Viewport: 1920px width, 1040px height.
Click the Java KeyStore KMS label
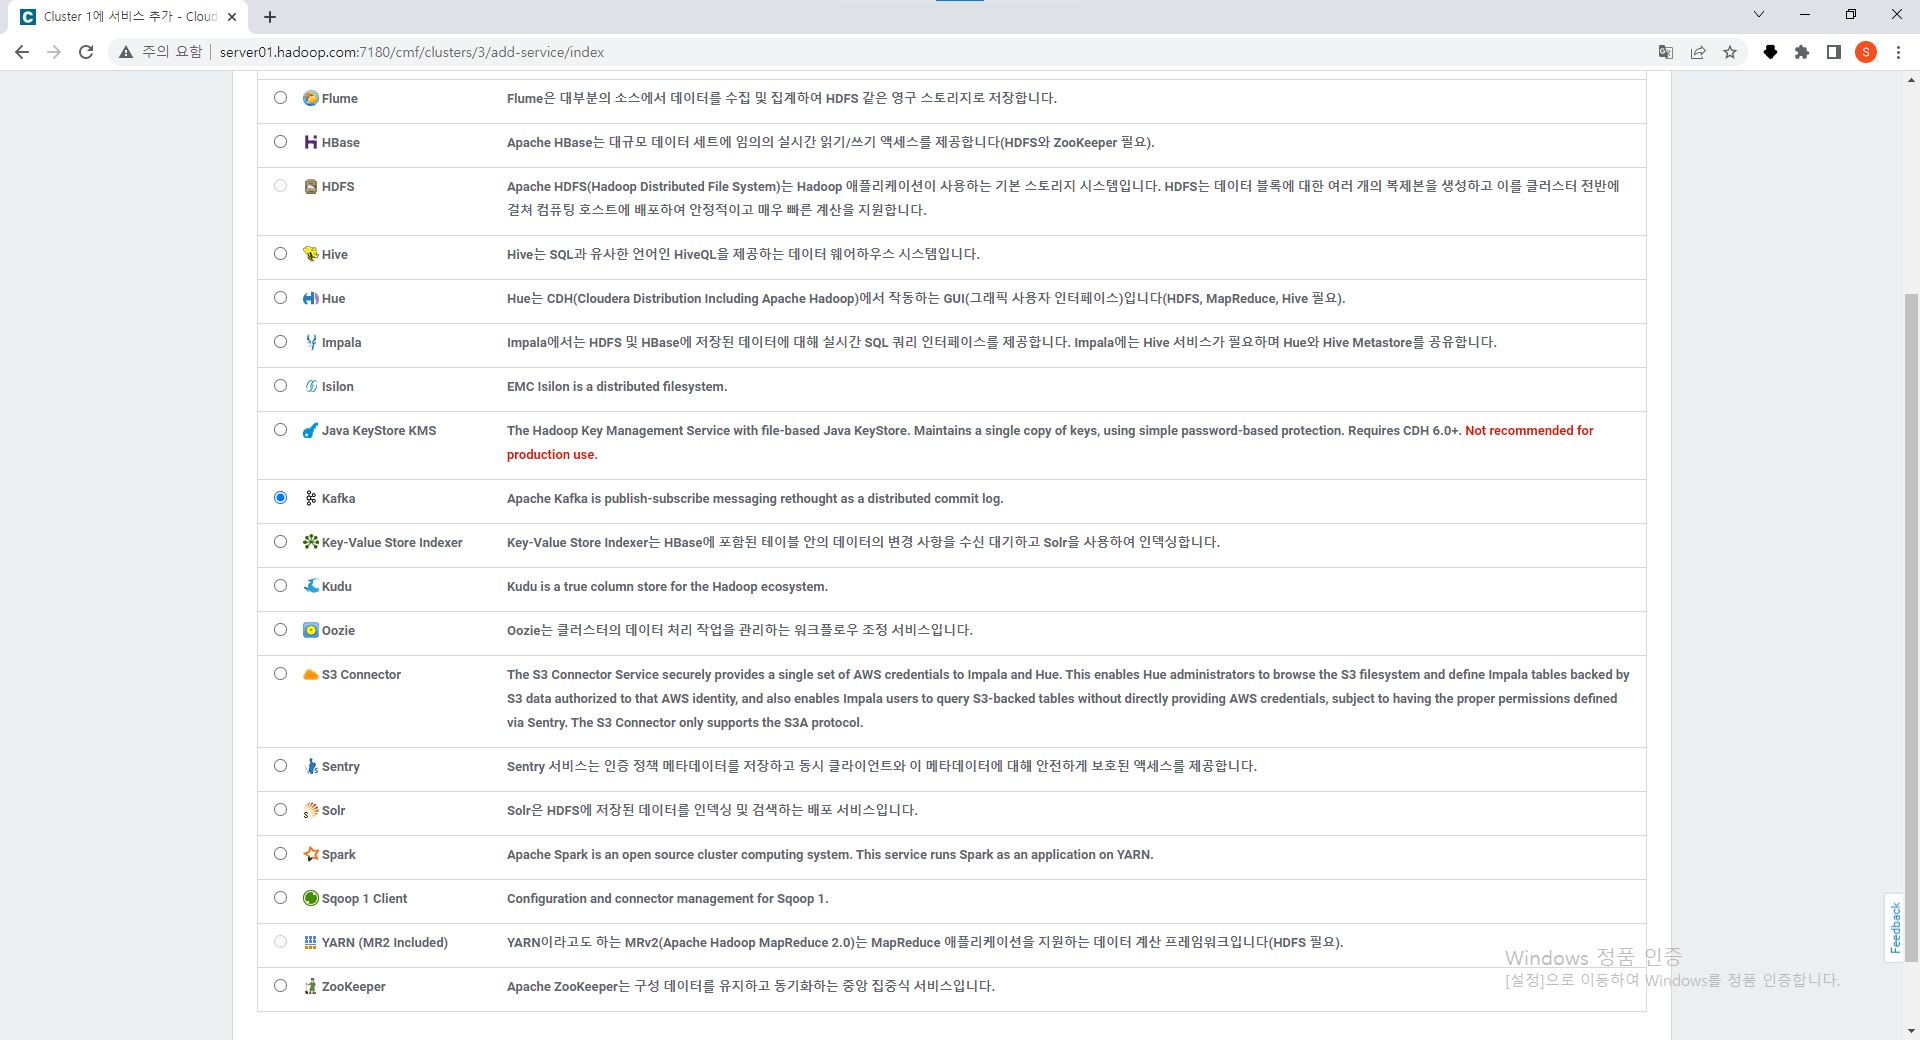[379, 430]
